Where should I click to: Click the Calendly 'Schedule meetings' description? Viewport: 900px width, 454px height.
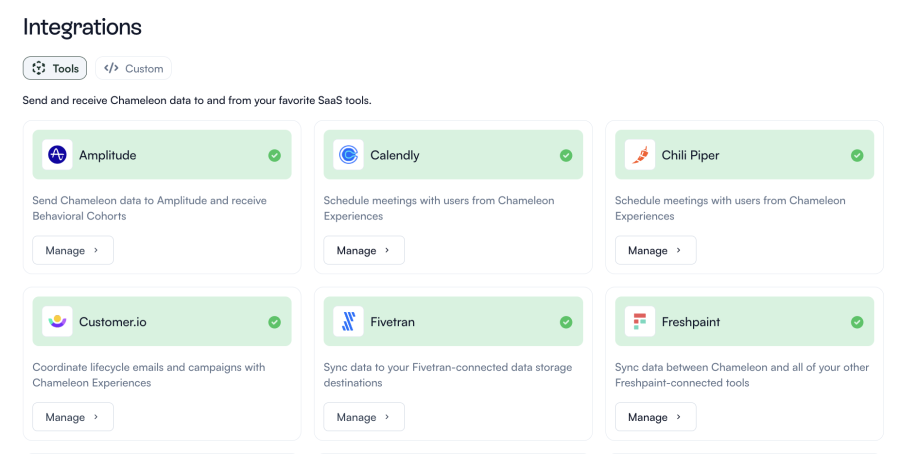coord(439,208)
